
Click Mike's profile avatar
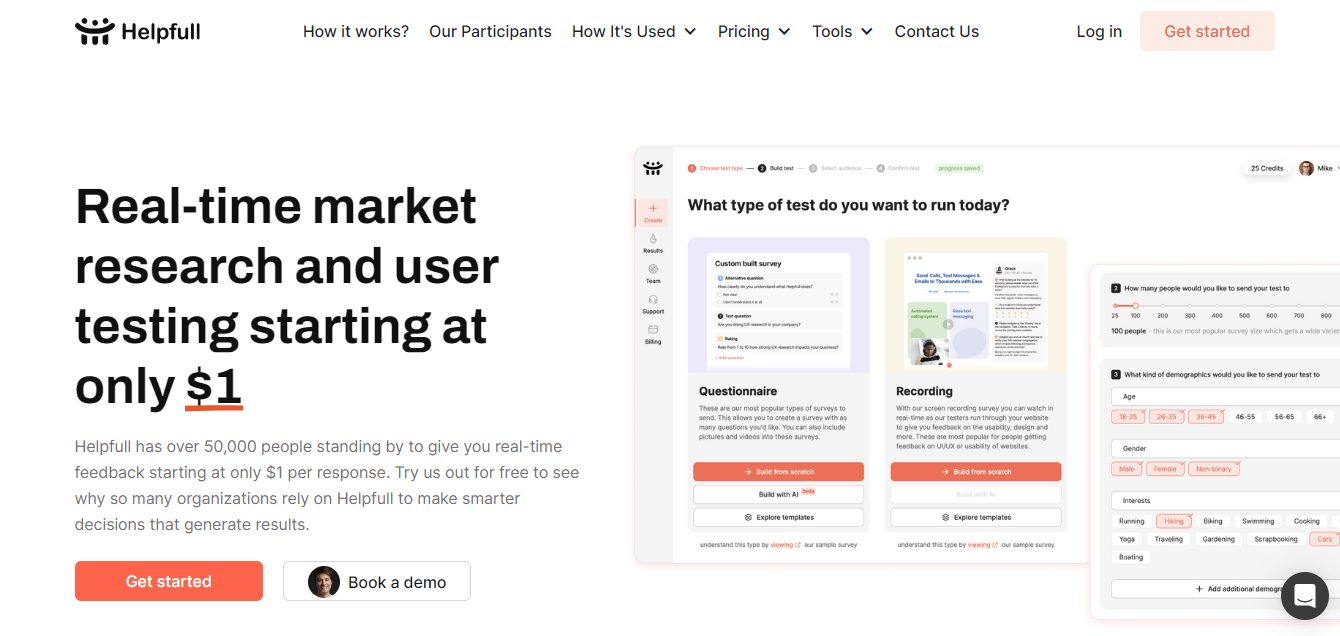click(x=1306, y=168)
